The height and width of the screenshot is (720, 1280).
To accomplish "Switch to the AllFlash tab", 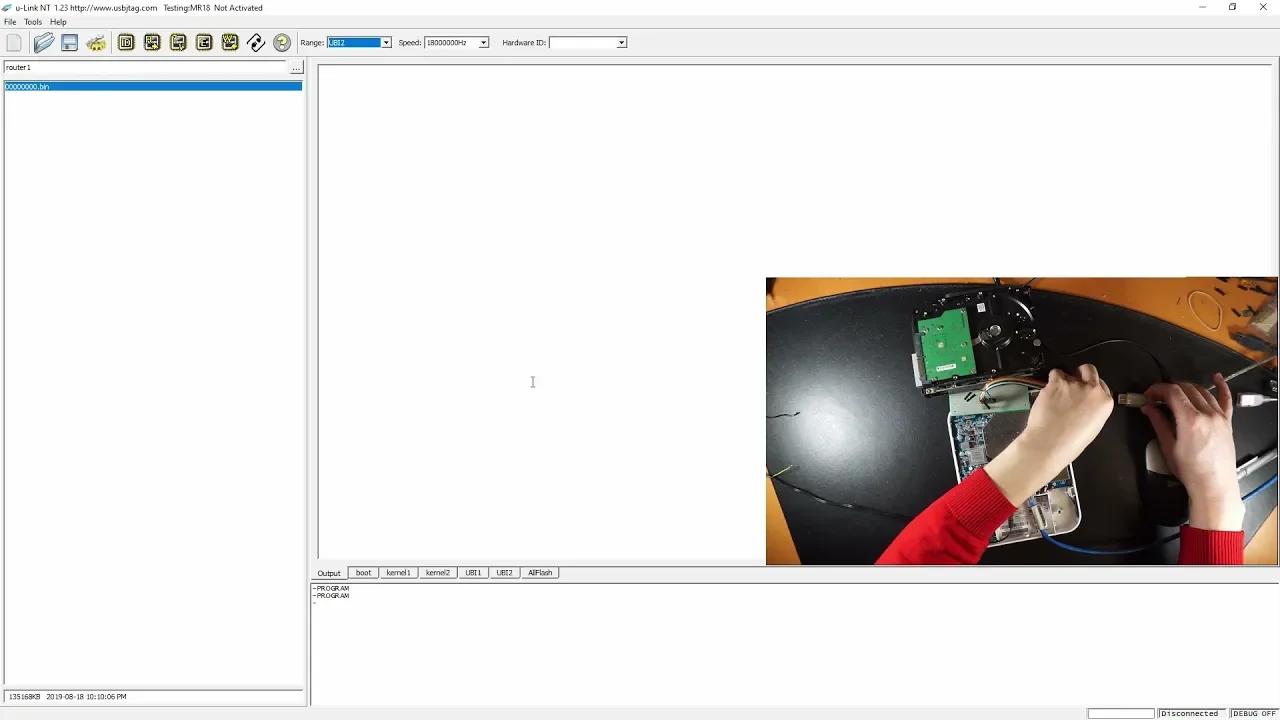I will point(540,572).
